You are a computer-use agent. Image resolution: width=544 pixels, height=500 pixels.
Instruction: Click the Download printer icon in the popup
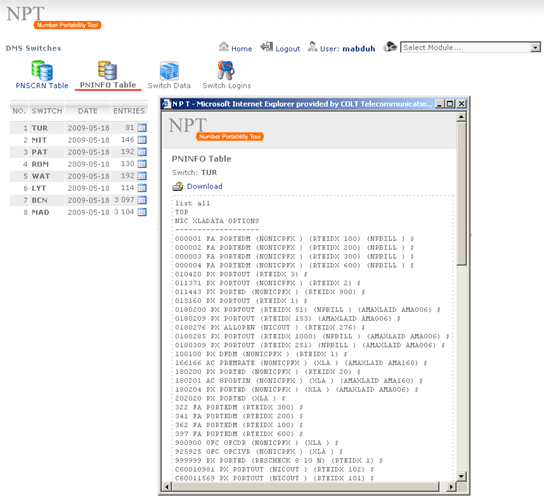click(178, 186)
